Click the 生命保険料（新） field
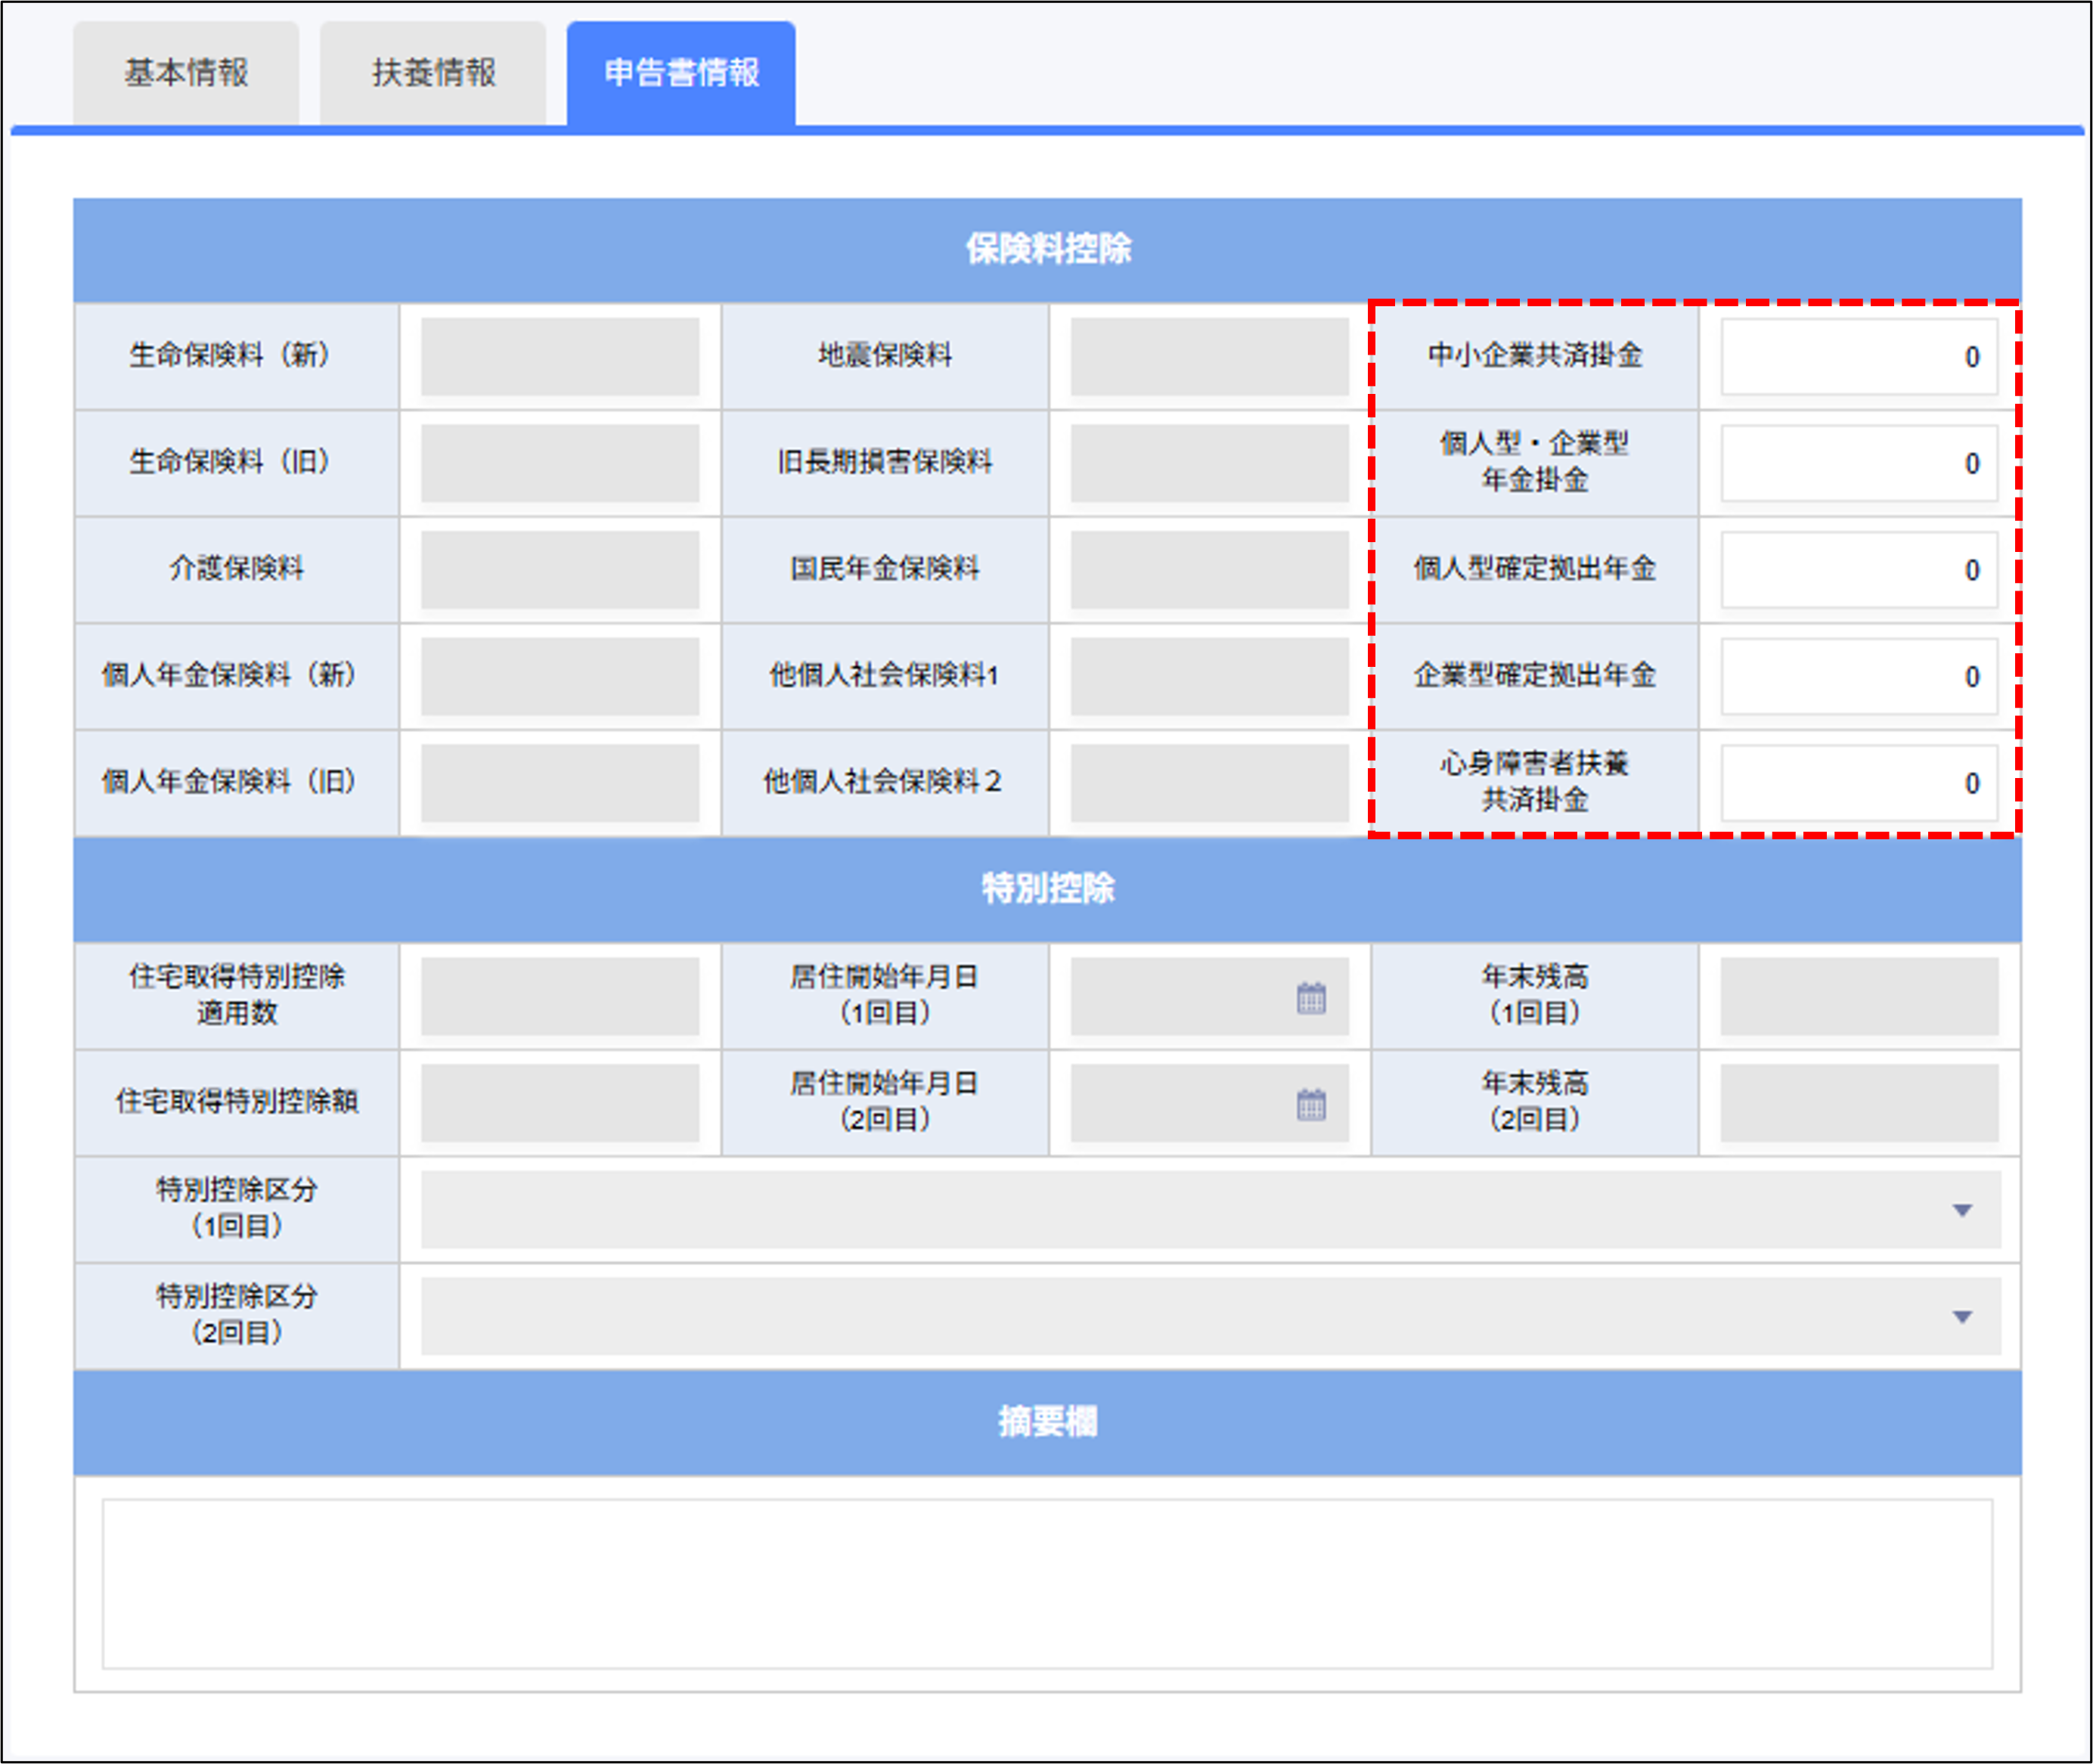 pyautogui.click(x=560, y=357)
